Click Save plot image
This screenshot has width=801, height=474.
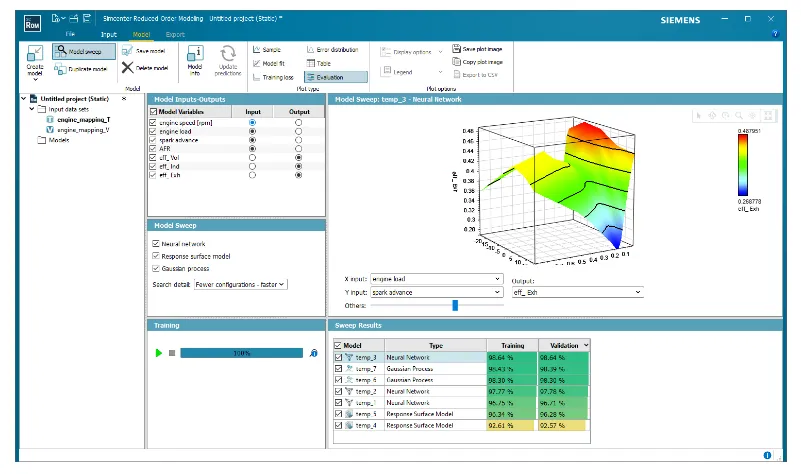477,49
